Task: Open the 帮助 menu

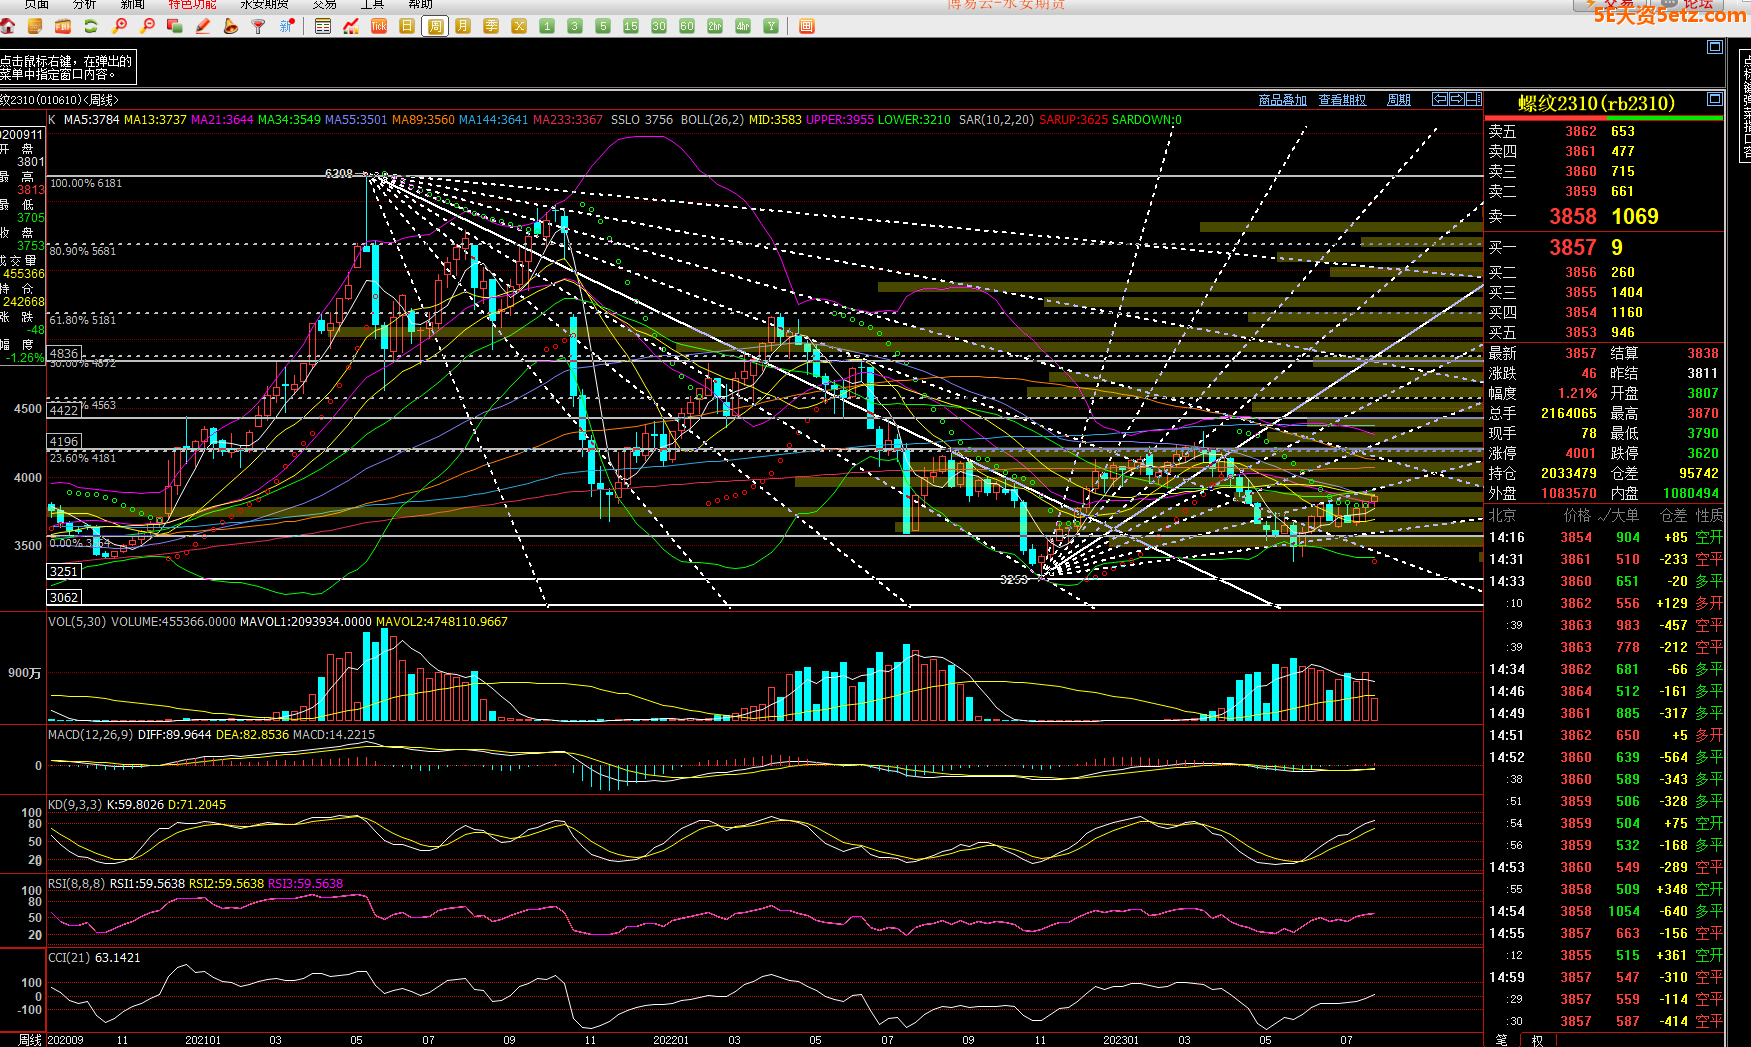Action: click(x=420, y=4)
